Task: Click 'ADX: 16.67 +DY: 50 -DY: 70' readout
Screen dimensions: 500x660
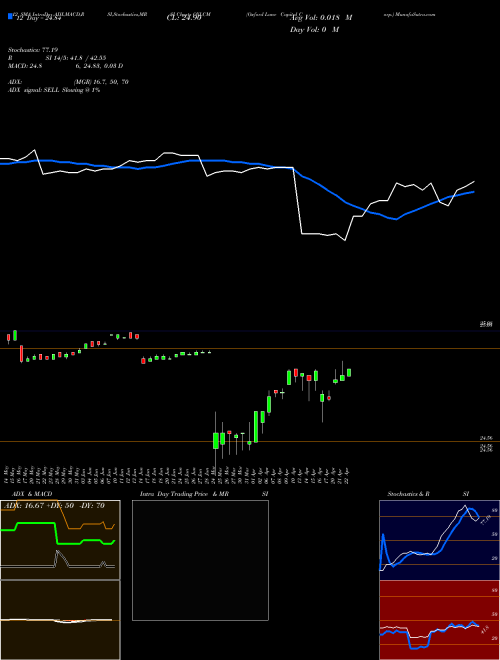Action: pyautogui.click(x=53, y=505)
